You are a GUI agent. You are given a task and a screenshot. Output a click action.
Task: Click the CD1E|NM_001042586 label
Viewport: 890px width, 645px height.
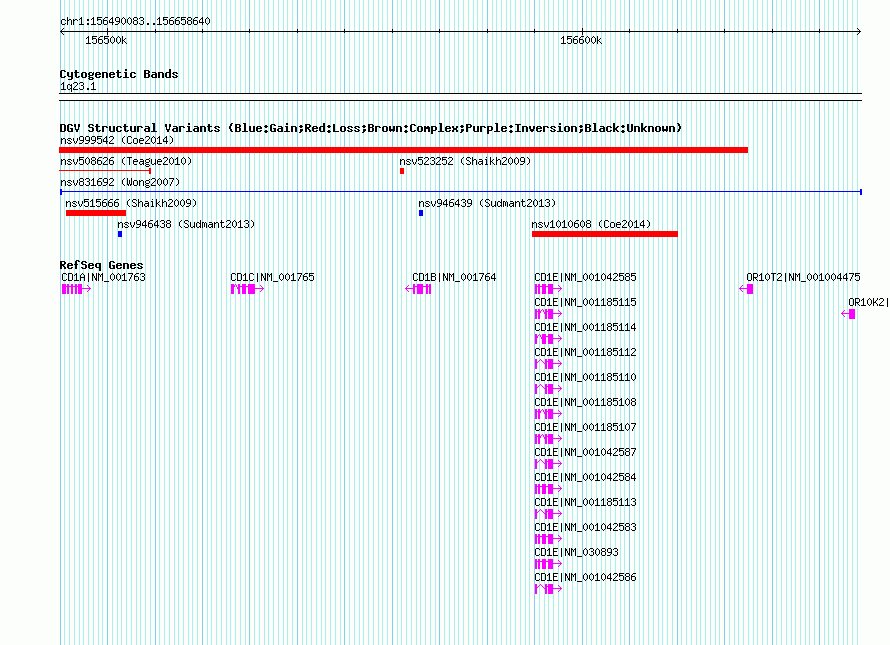coord(585,577)
